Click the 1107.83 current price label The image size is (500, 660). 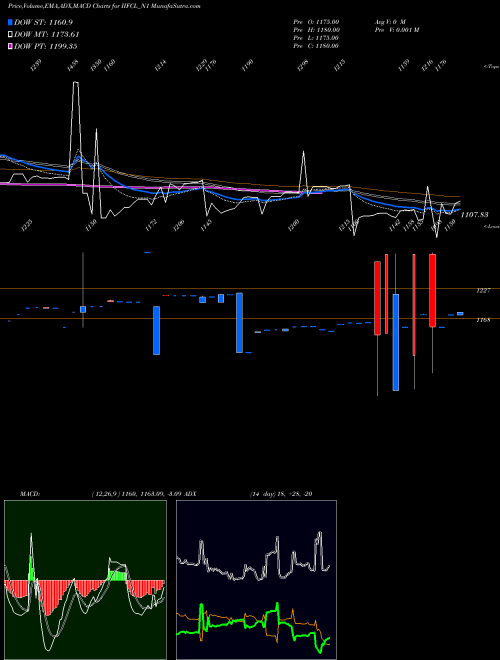click(x=474, y=215)
